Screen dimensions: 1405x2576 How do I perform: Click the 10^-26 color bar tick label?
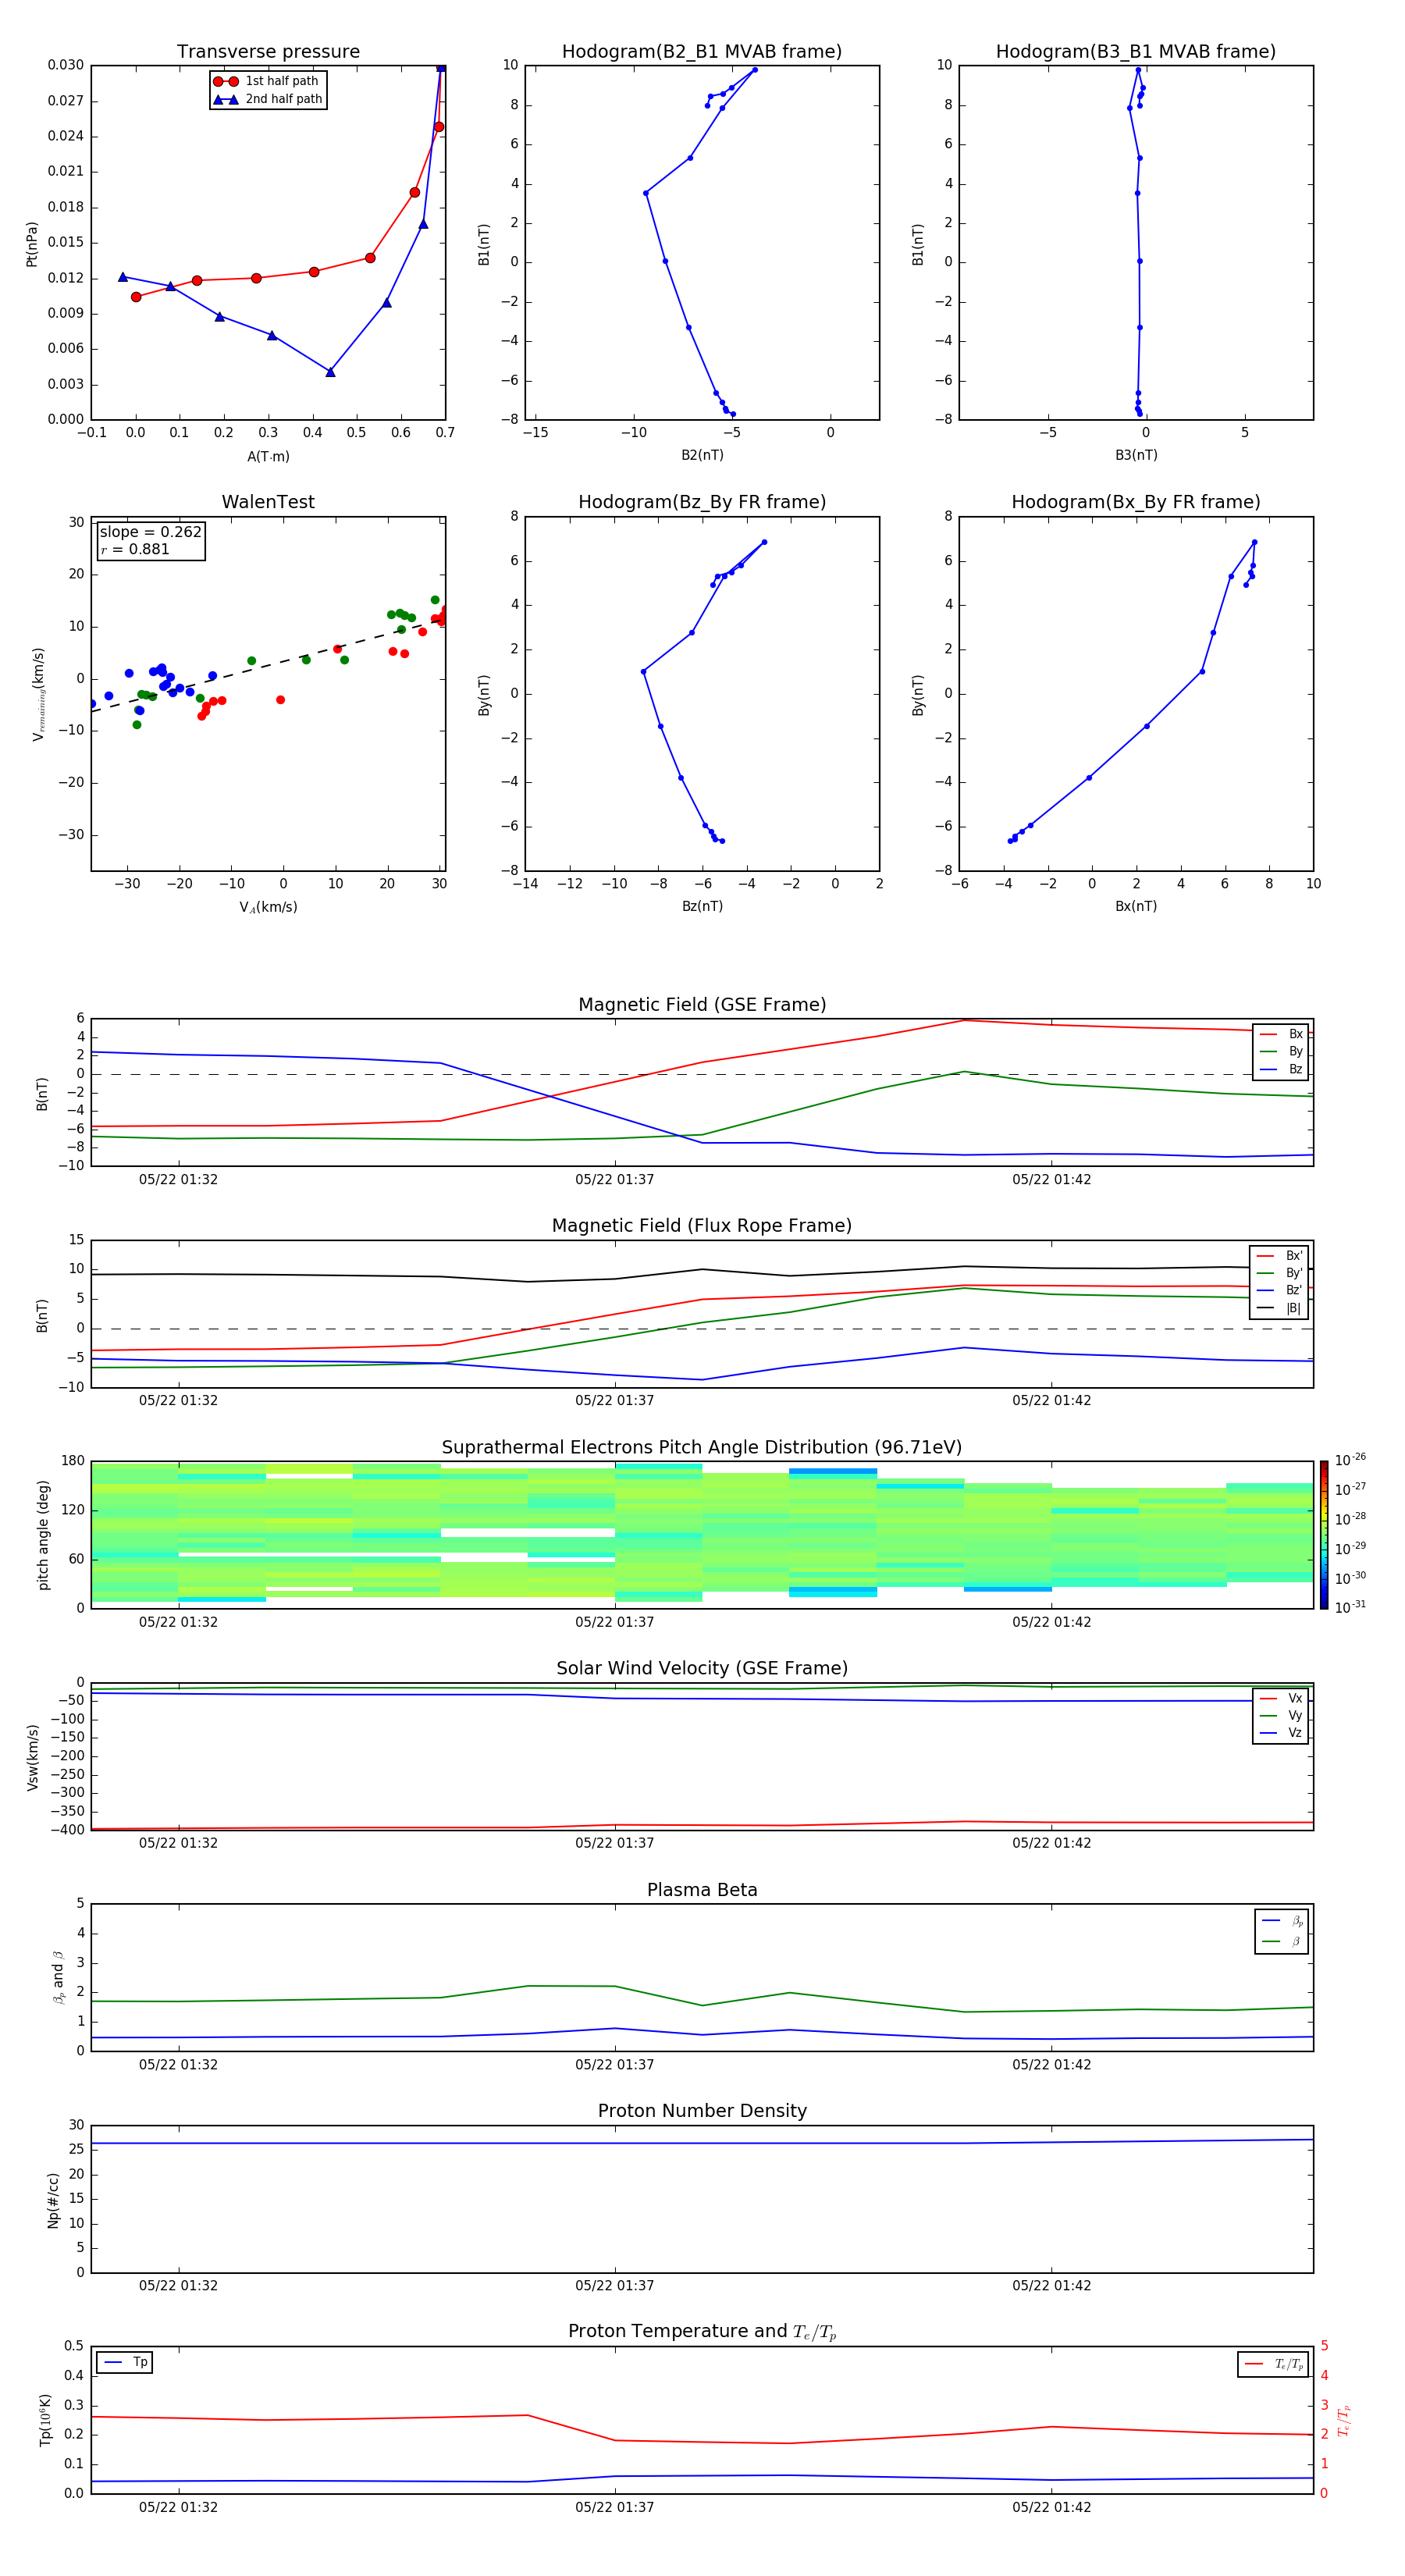pyautogui.click(x=1350, y=1460)
